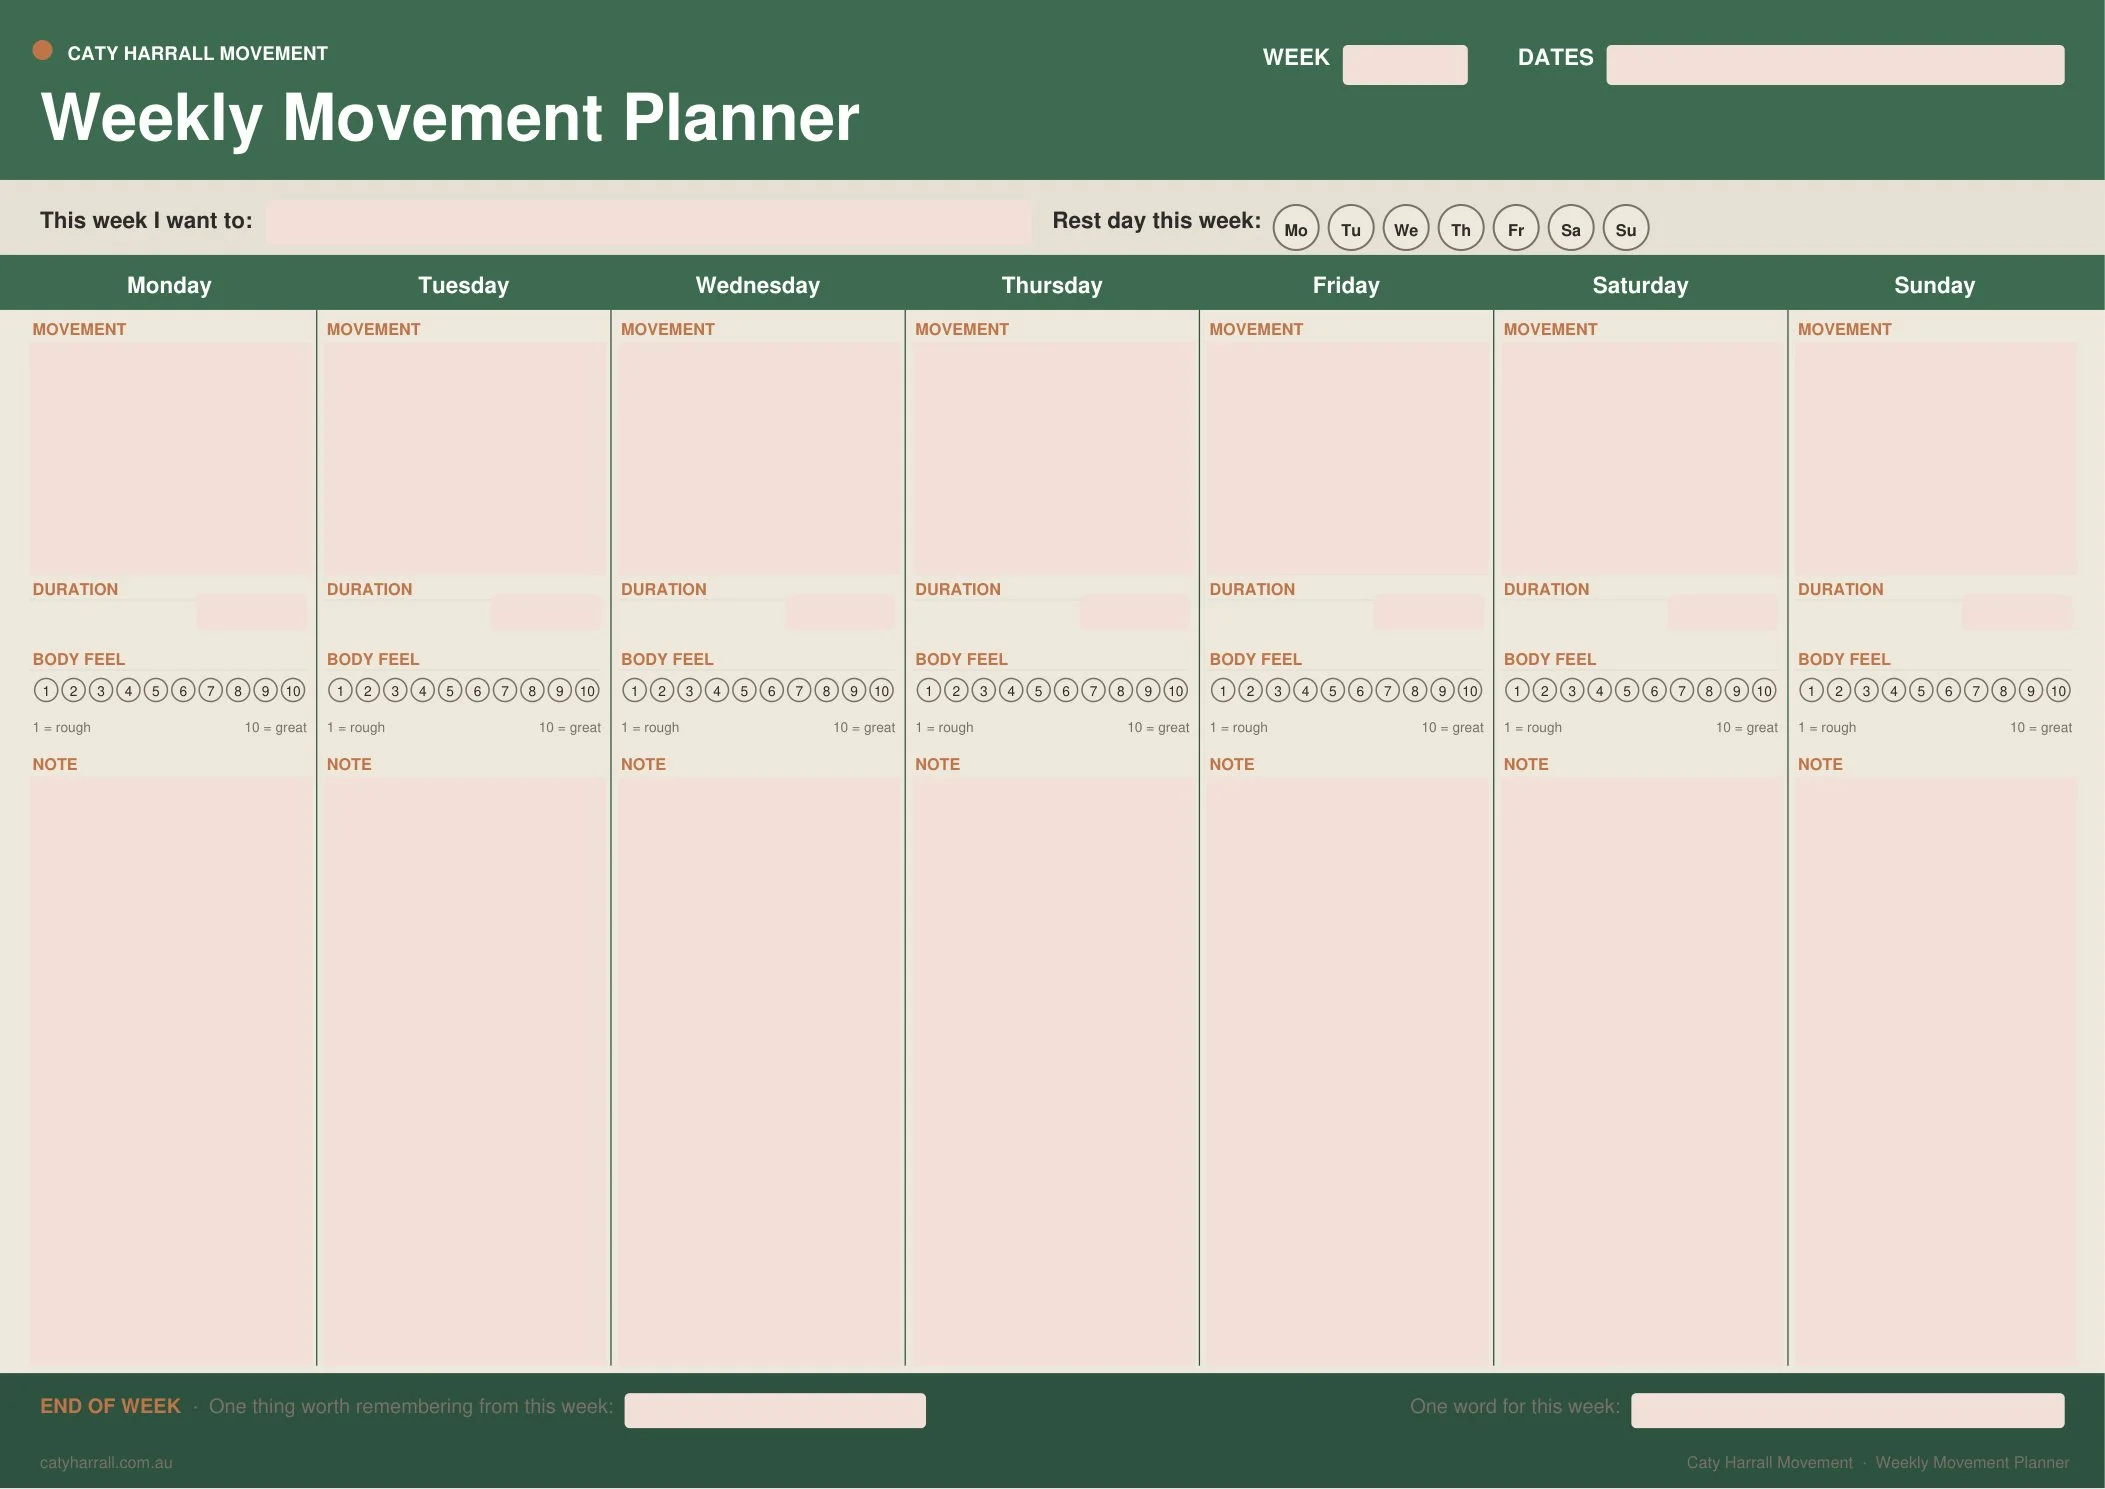
Task: Toggle "Su" rest day circle
Action: [1625, 229]
